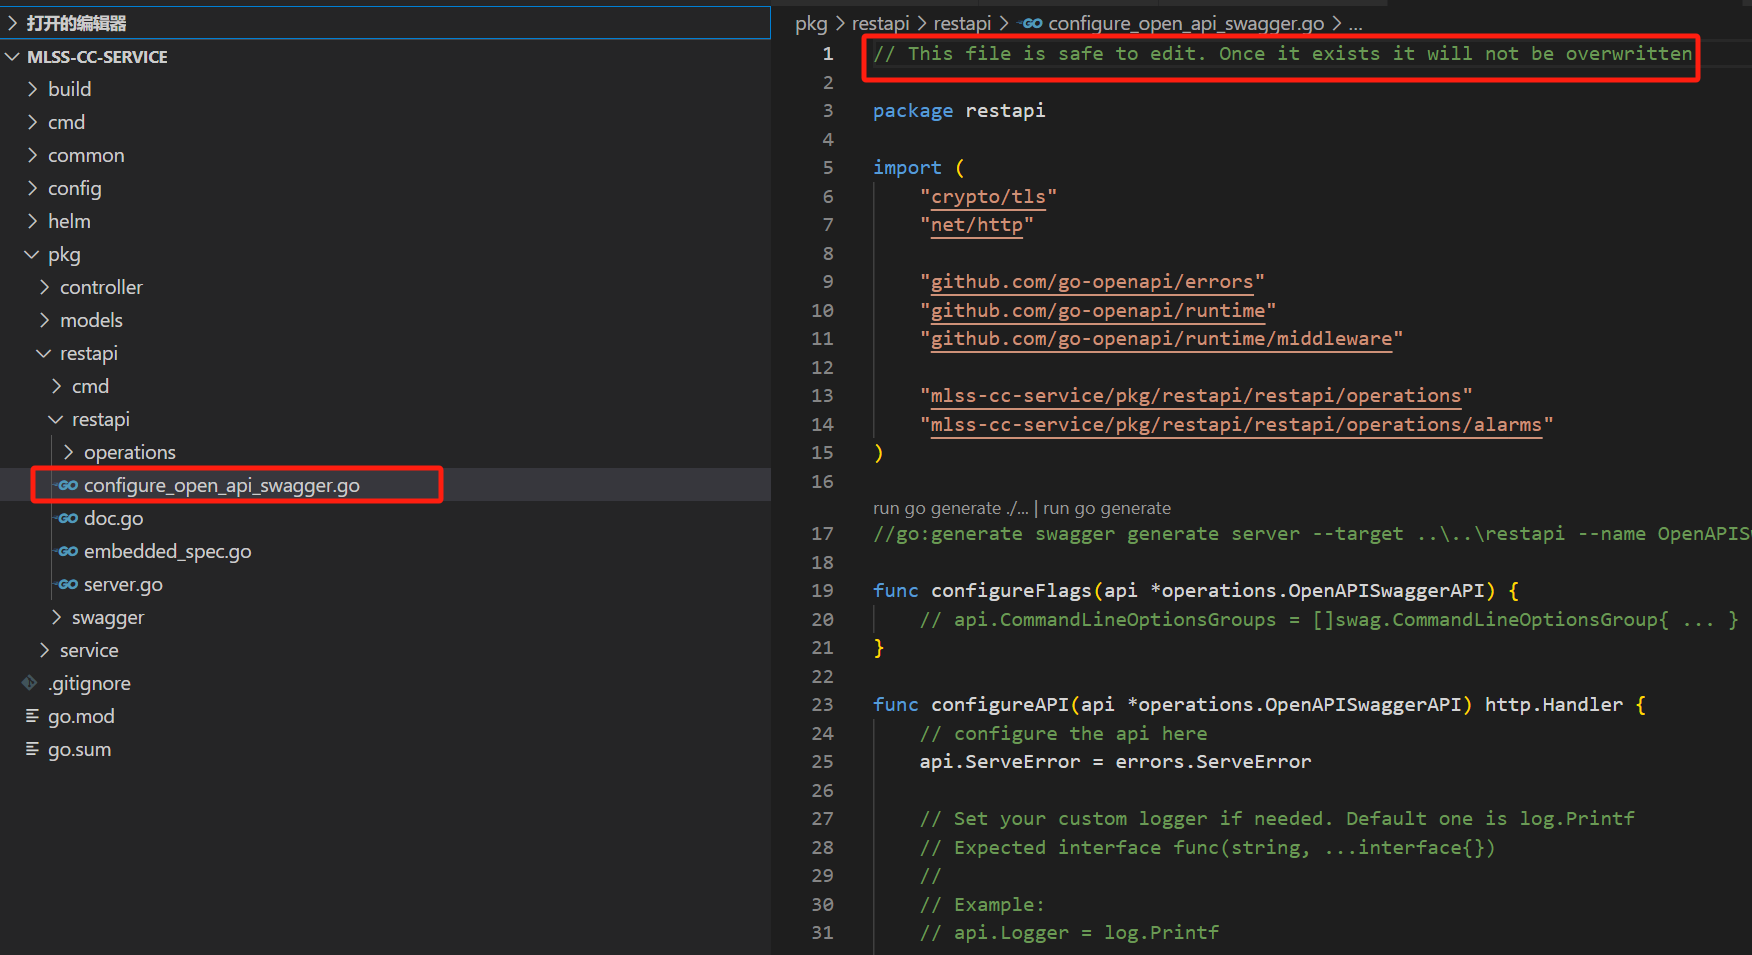Click pkg in the breadcrumb

(x=811, y=23)
